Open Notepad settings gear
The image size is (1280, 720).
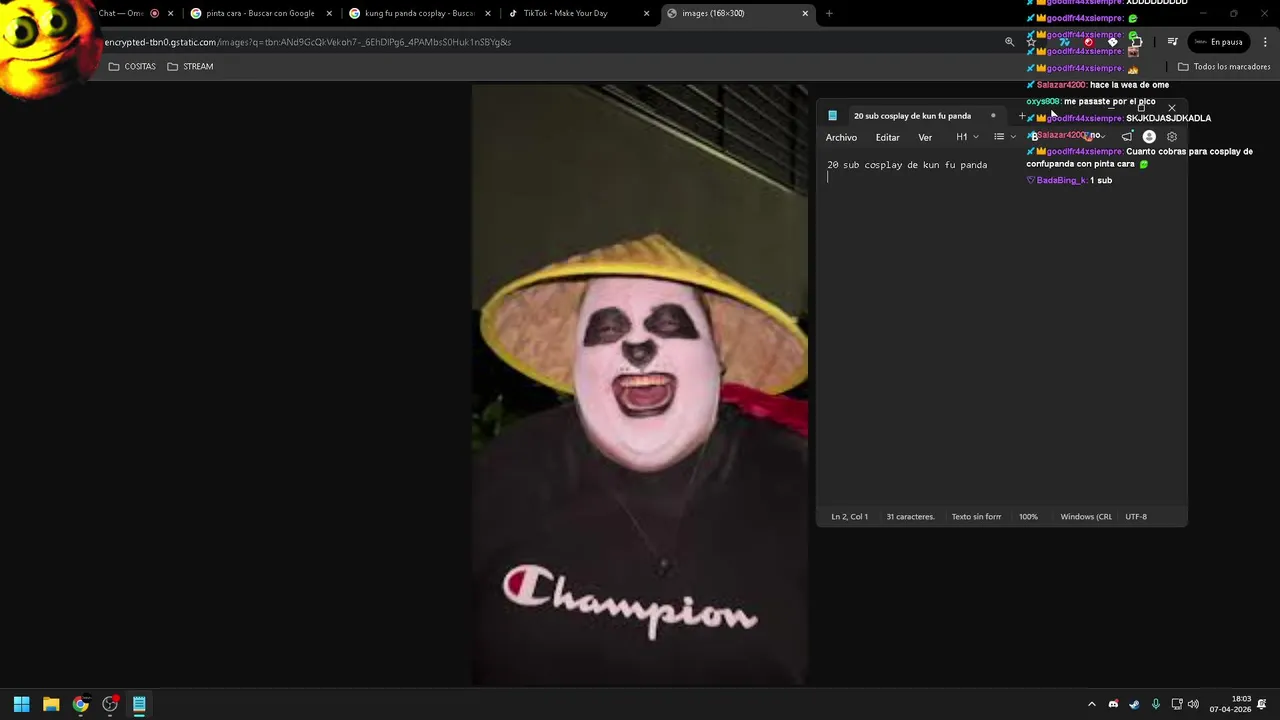click(x=1172, y=137)
